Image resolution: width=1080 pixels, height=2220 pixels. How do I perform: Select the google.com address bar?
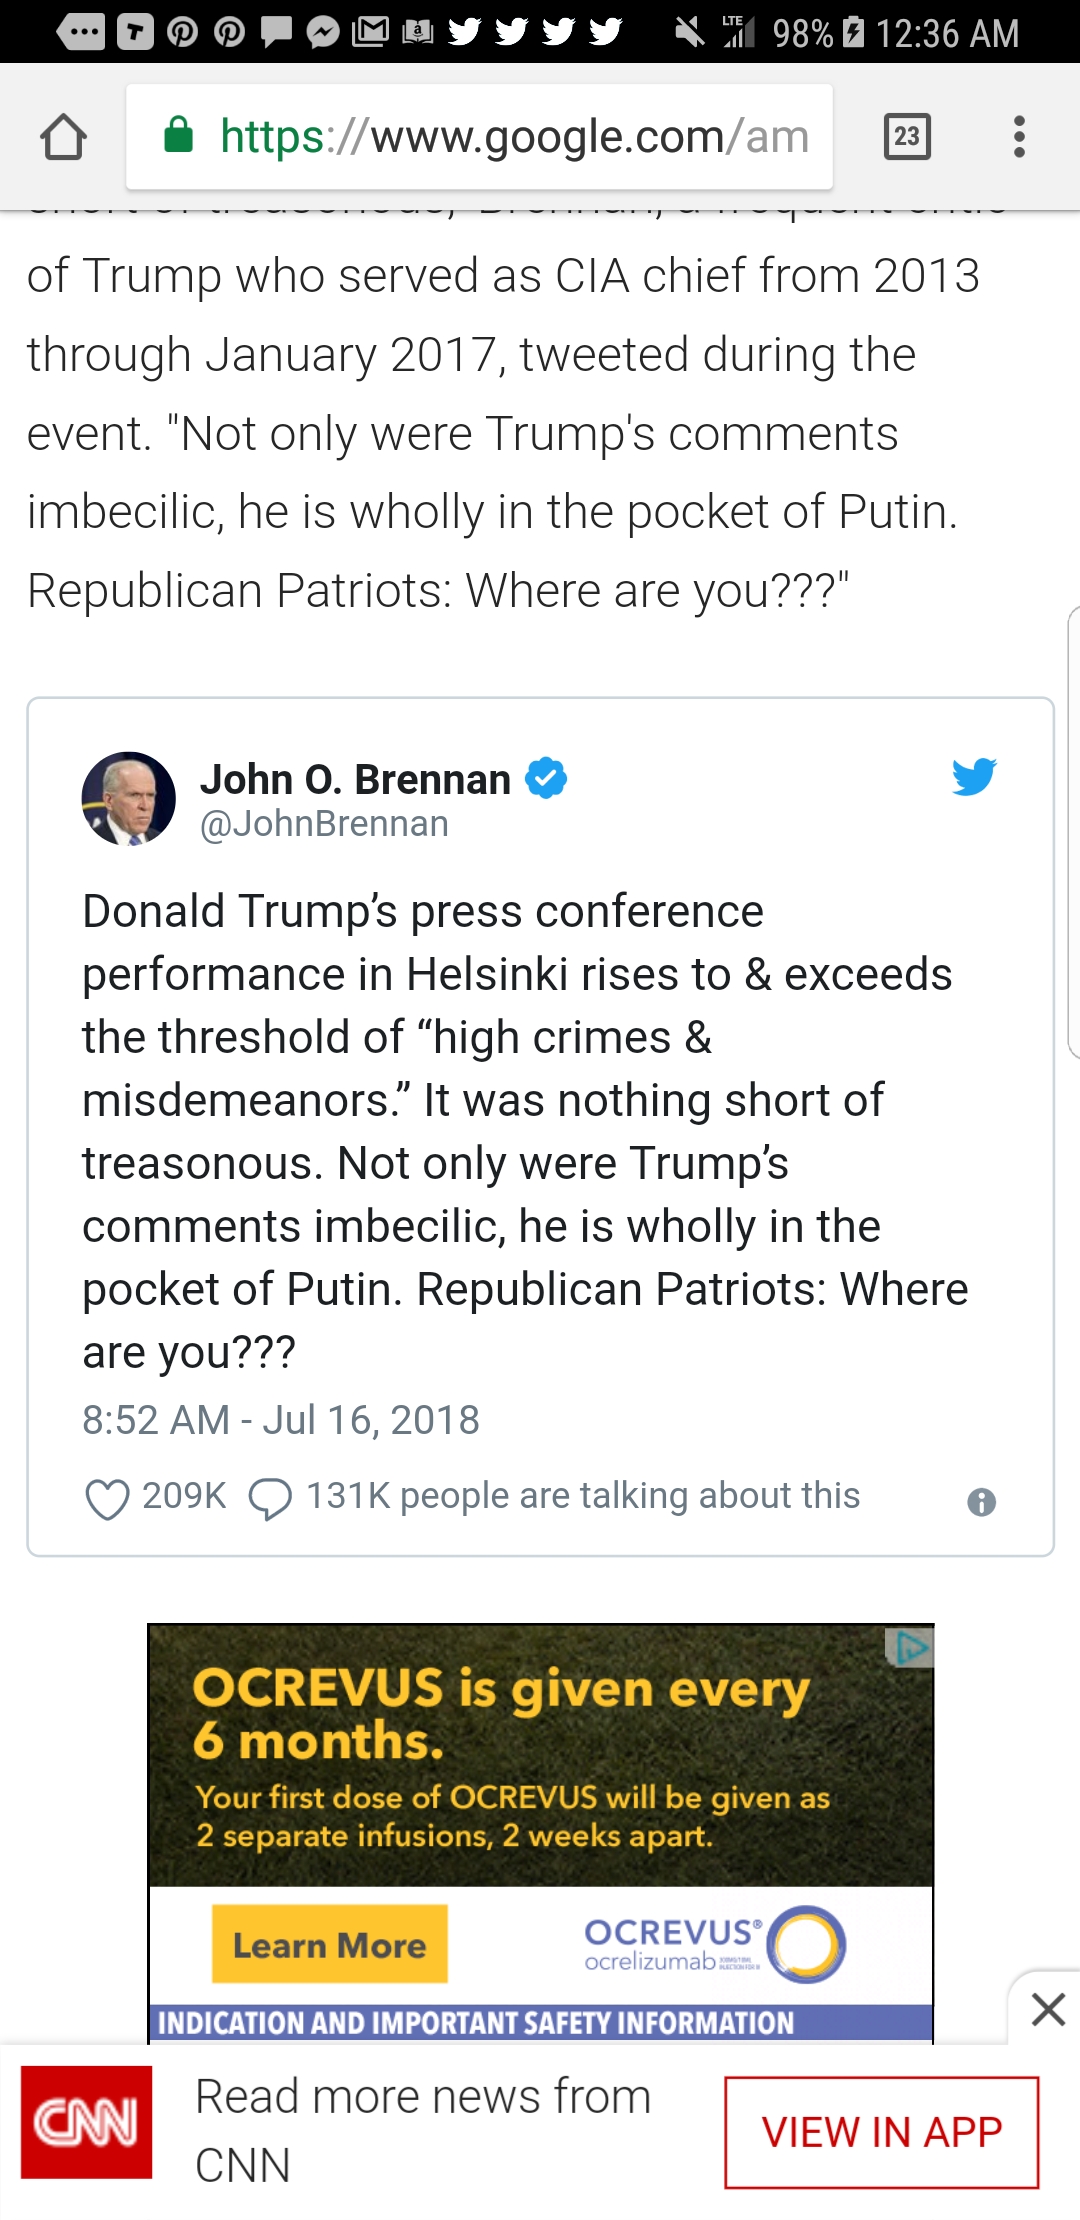tap(479, 137)
